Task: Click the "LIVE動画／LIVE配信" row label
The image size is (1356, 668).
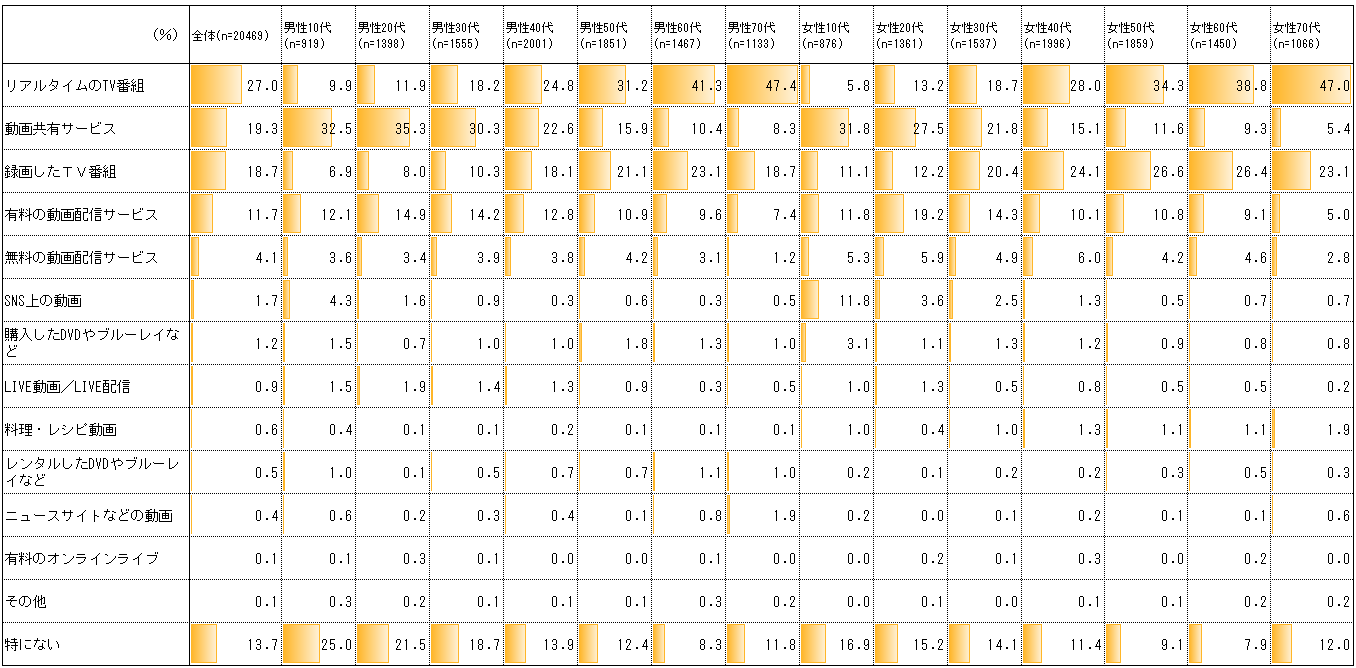Action: (67, 387)
